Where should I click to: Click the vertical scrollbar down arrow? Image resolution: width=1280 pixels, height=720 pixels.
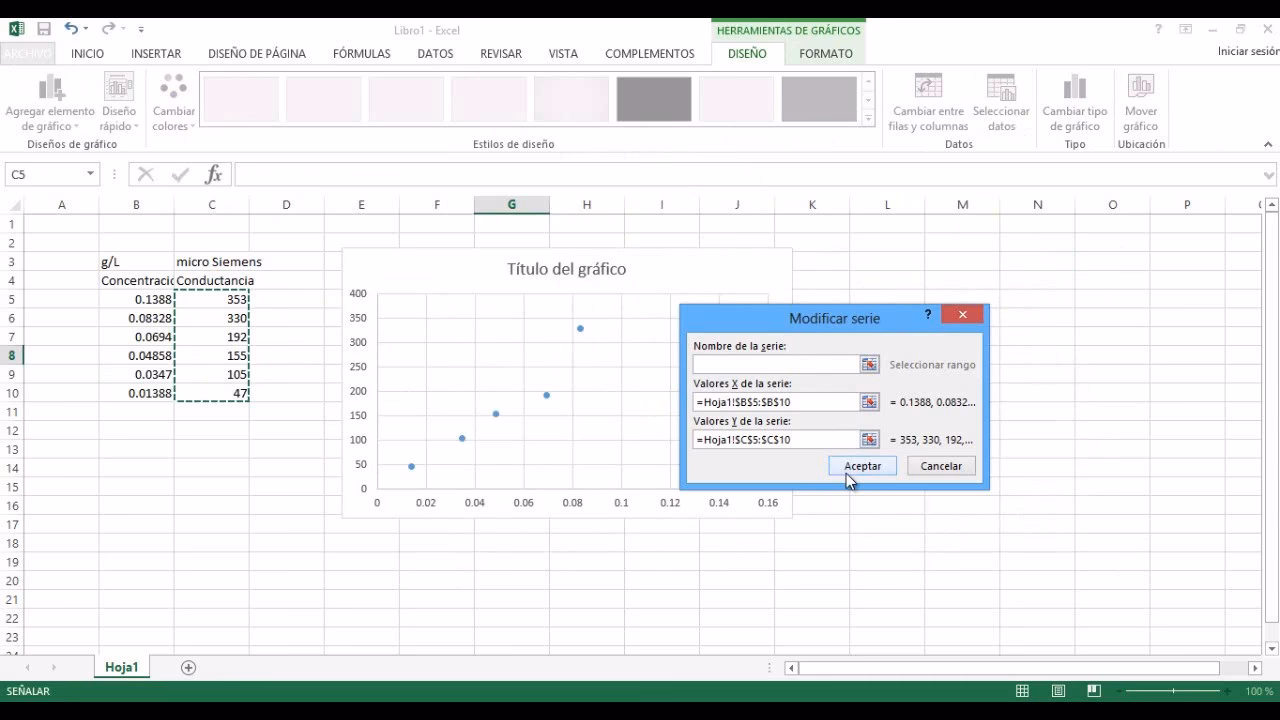pyautogui.click(x=1271, y=648)
